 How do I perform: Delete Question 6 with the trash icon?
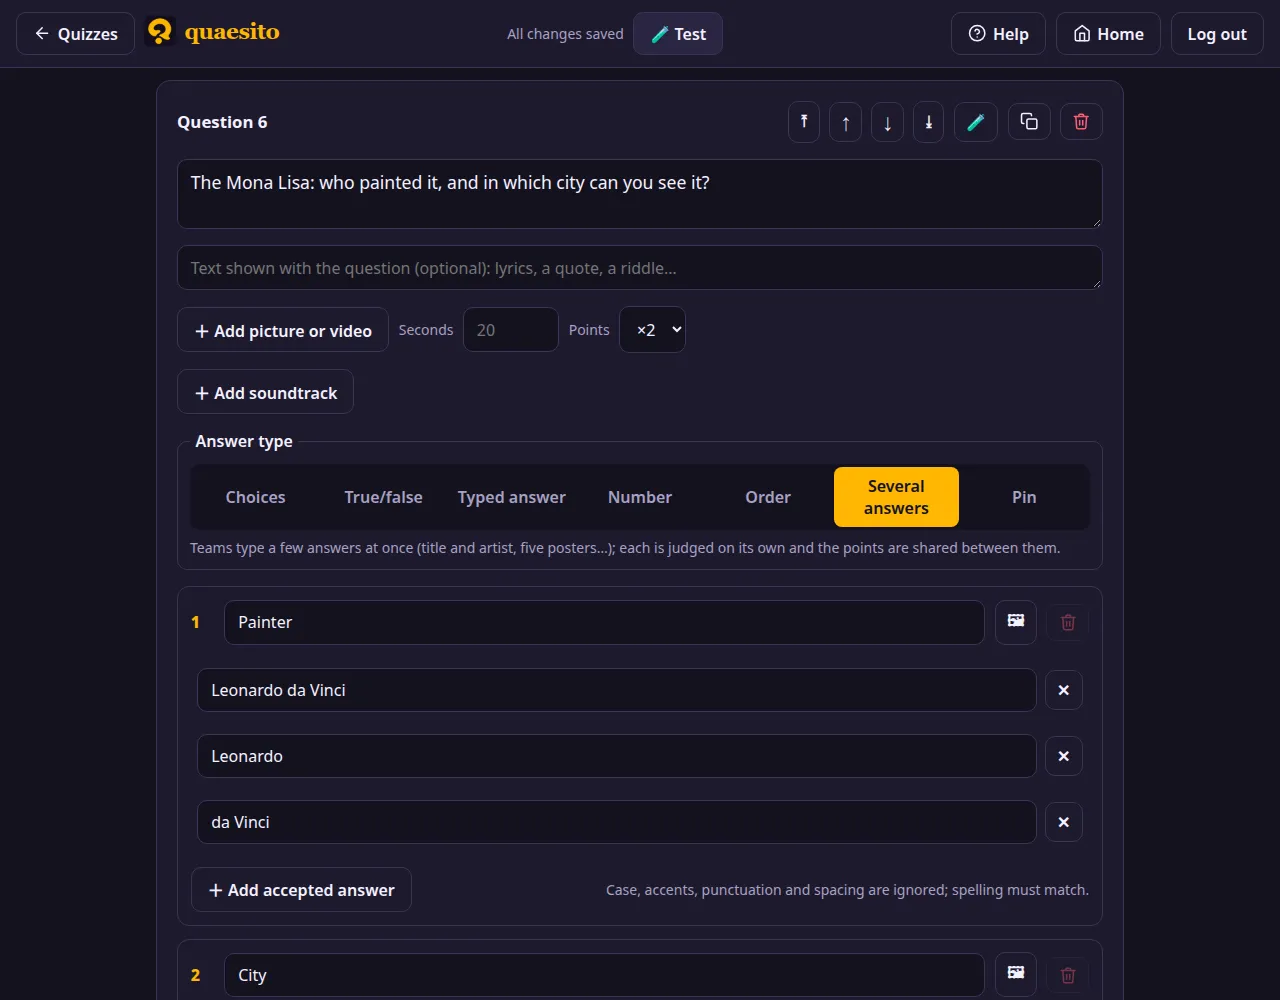point(1081,122)
